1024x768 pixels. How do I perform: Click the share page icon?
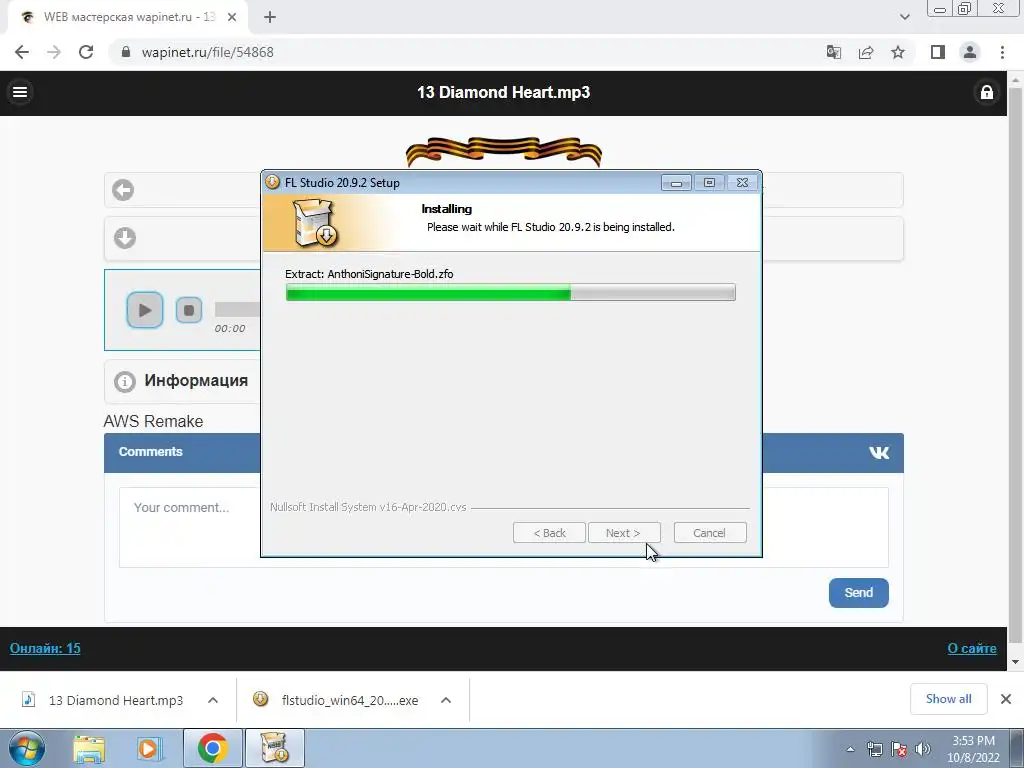(x=866, y=52)
